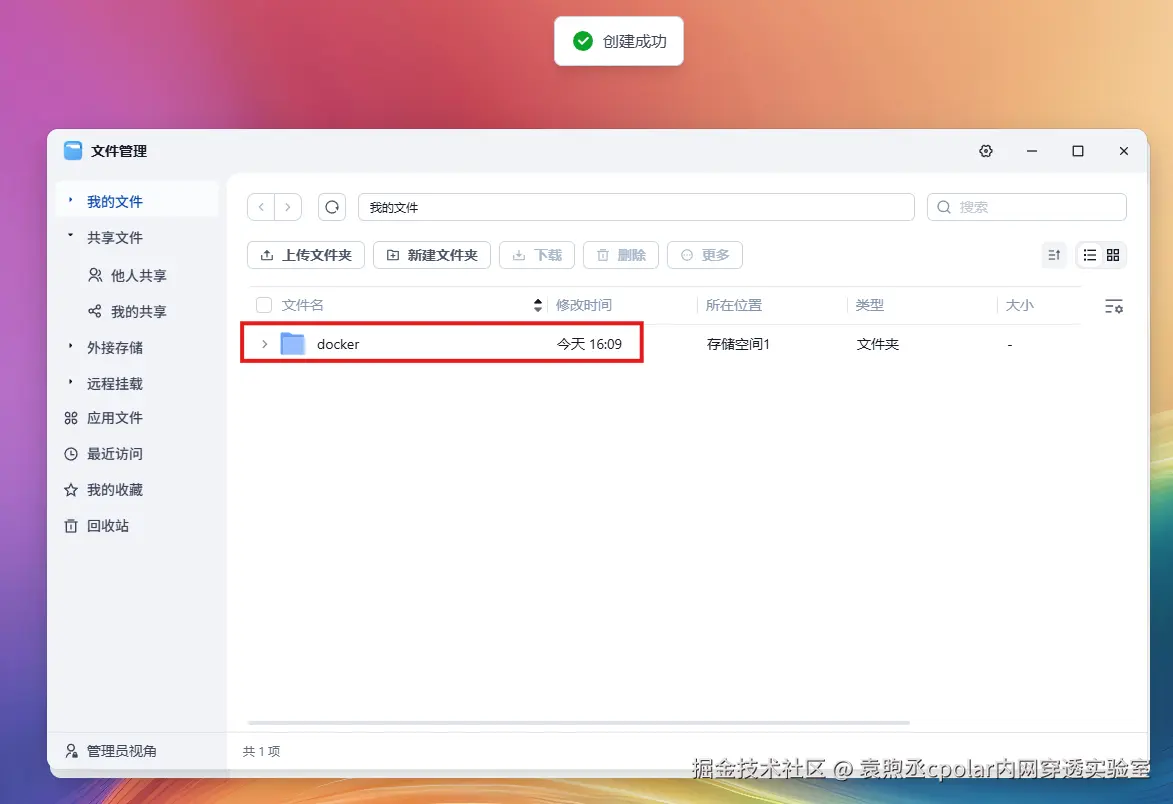Sort by the 大小 column header
The width and height of the screenshot is (1173, 804).
coord(1020,305)
